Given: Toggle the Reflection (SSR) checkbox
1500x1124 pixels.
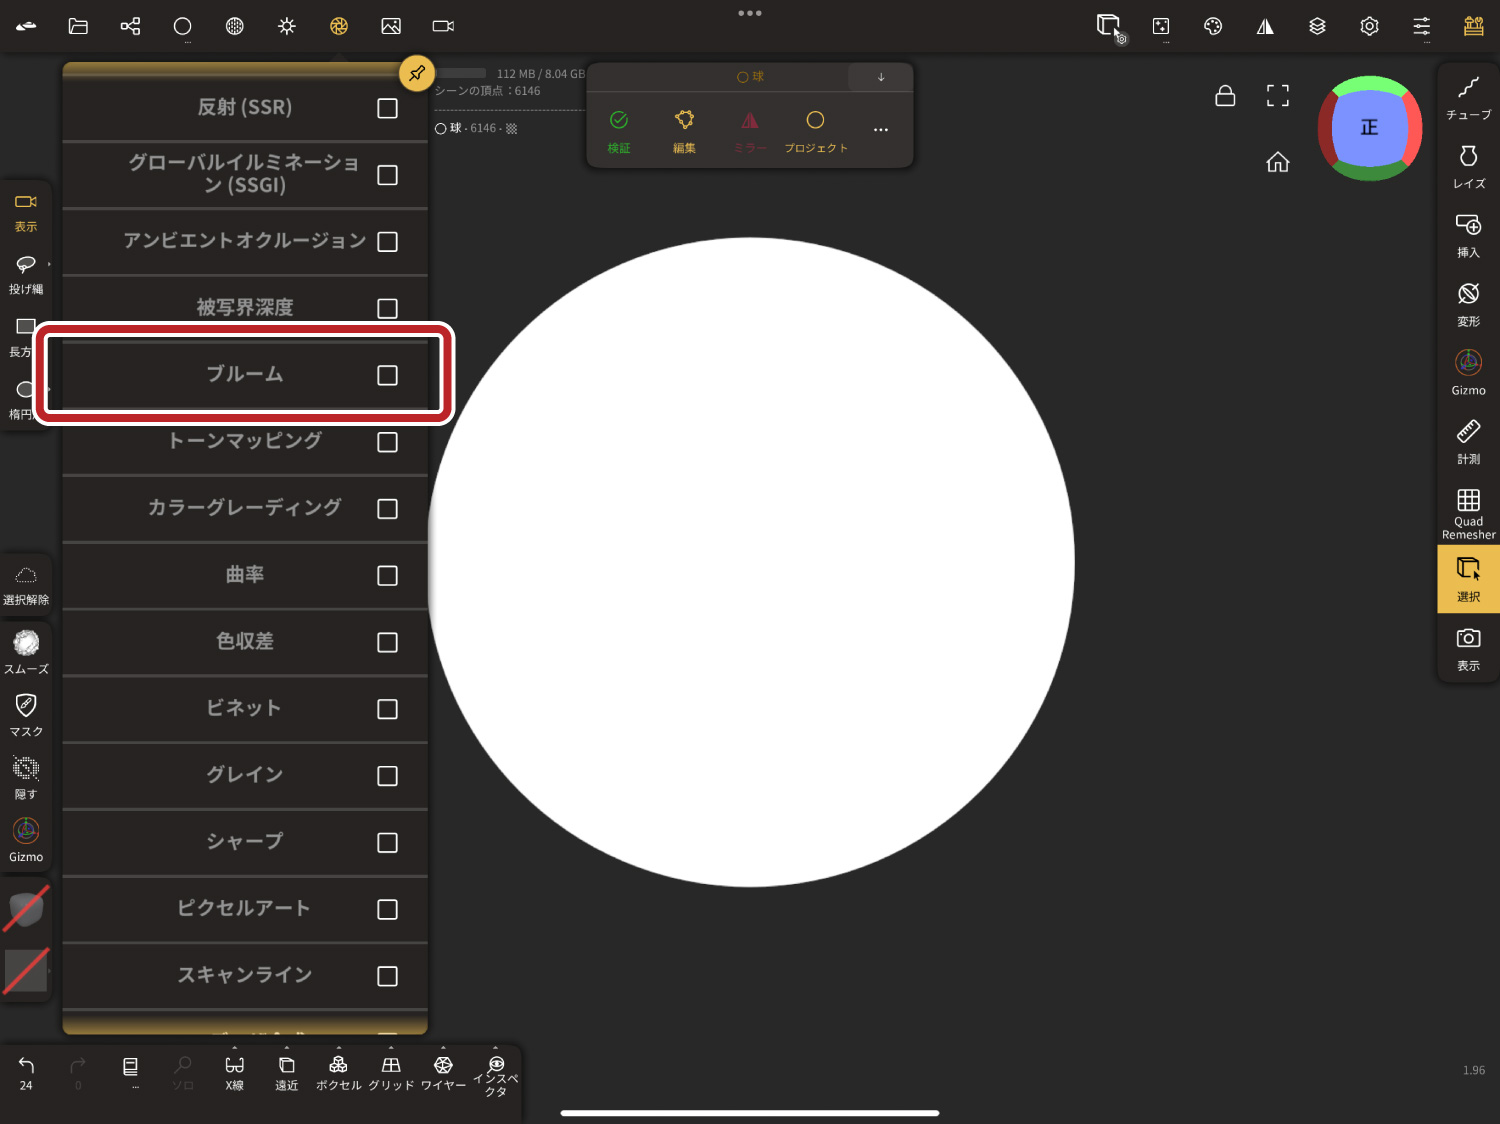Looking at the screenshot, I should (387, 108).
